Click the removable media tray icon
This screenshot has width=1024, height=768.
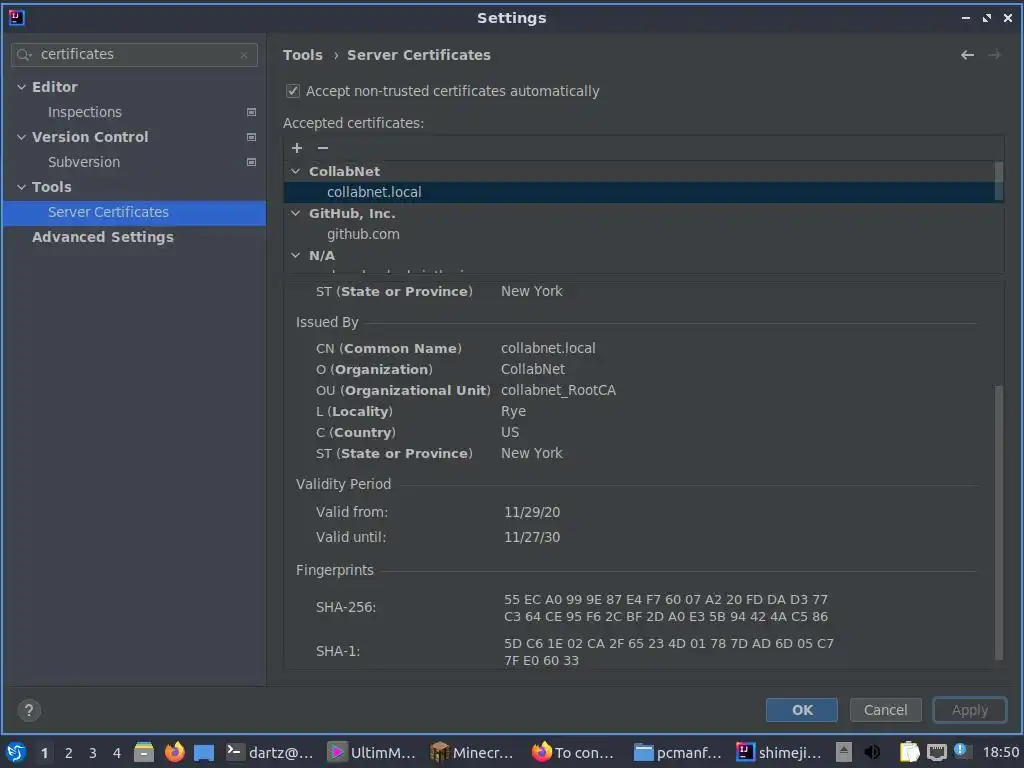click(x=844, y=752)
